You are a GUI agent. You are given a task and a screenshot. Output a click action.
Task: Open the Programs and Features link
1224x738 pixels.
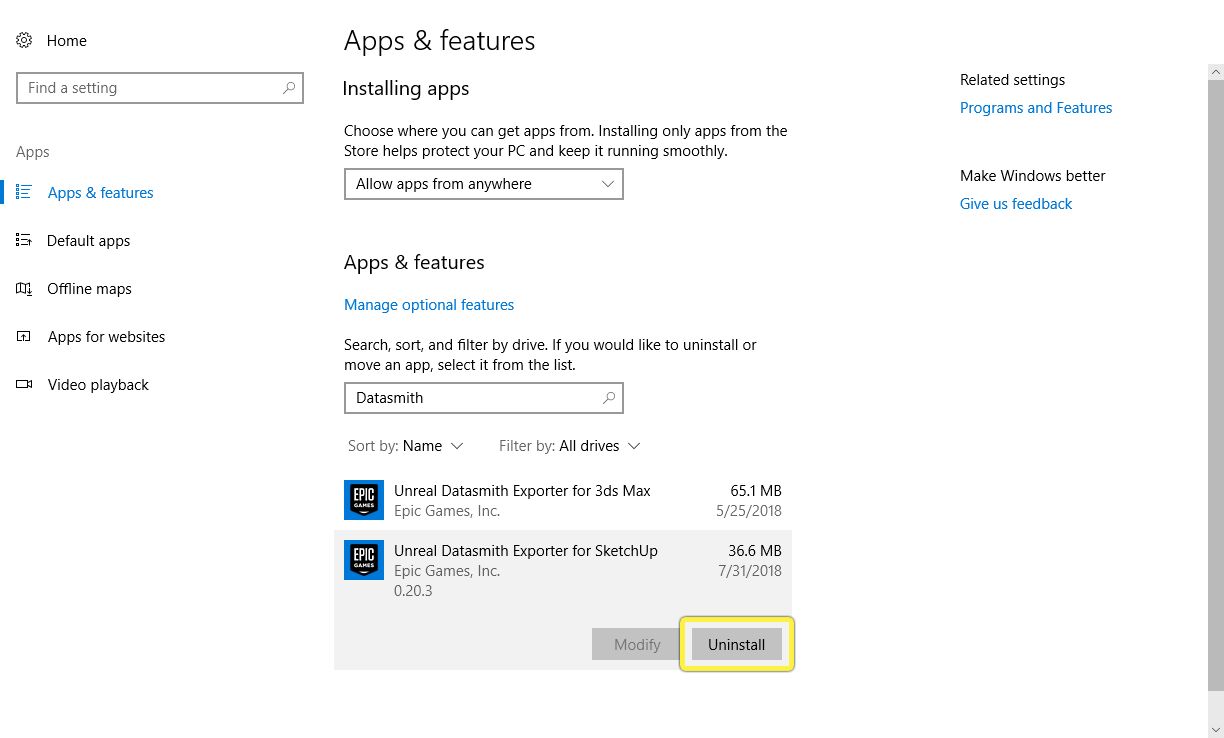(1035, 108)
